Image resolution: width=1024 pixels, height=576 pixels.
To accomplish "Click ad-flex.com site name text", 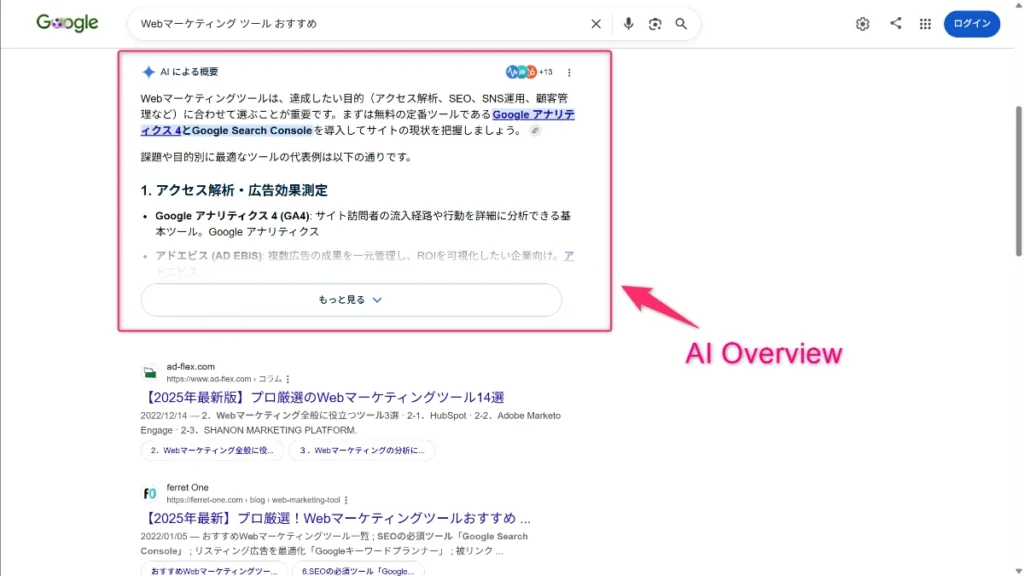I will [x=191, y=366].
